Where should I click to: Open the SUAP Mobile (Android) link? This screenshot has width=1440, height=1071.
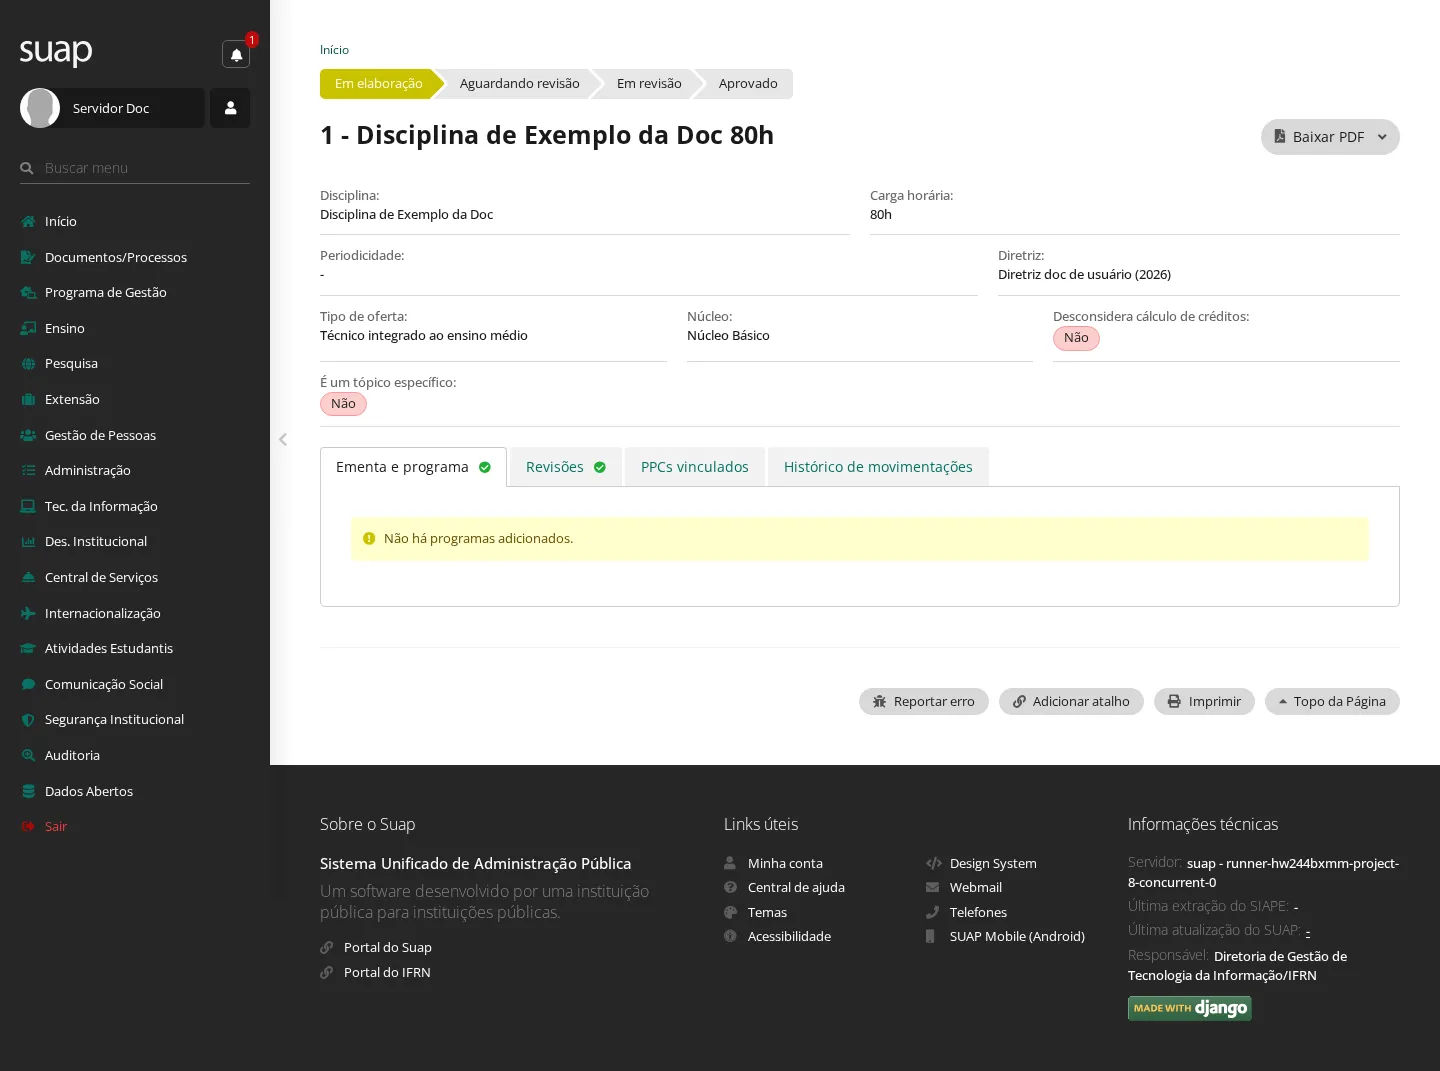(x=1017, y=936)
